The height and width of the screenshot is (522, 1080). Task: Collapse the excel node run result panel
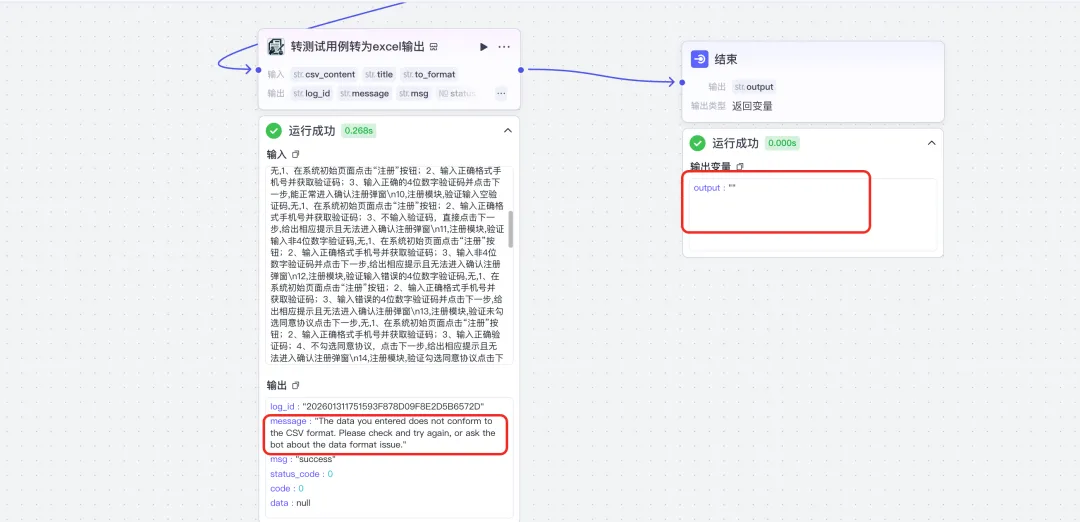click(x=508, y=130)
